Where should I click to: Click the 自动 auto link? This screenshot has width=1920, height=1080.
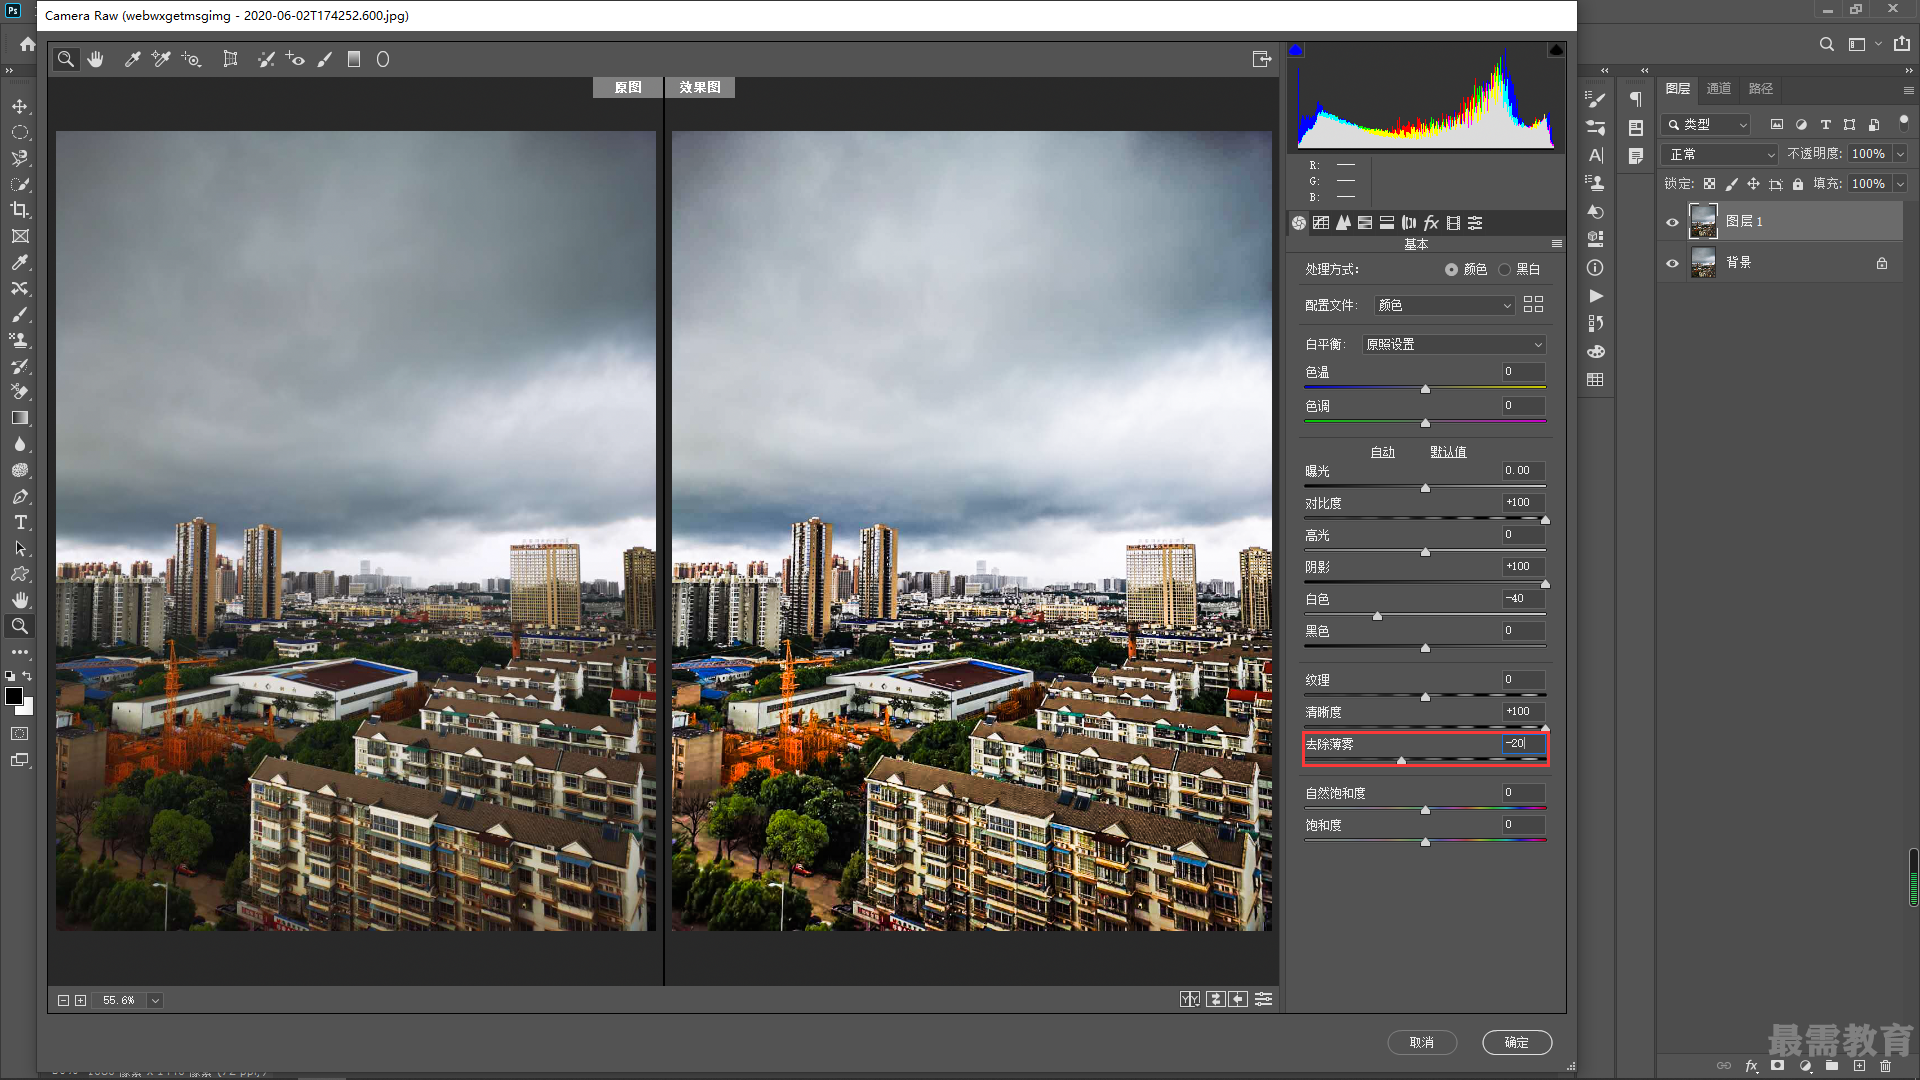coord(1383,452)
